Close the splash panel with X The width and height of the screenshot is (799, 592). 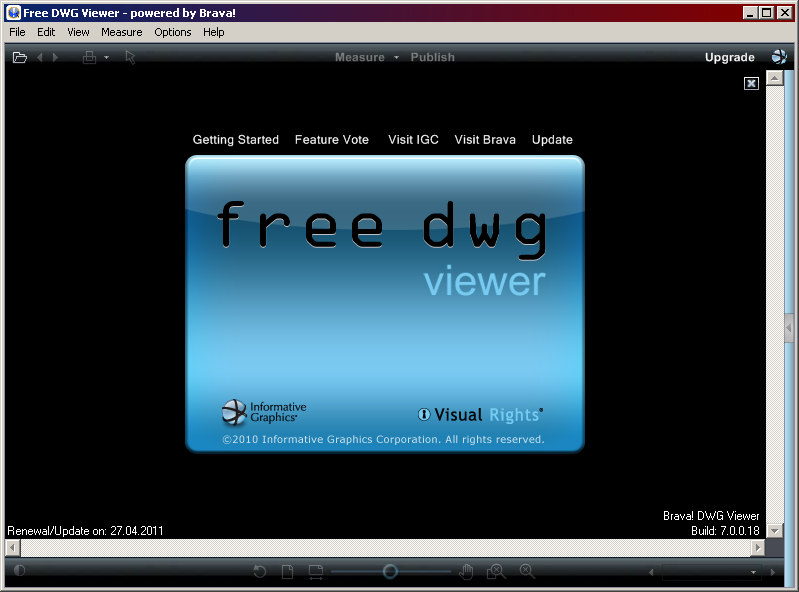(x=752, y=84)
